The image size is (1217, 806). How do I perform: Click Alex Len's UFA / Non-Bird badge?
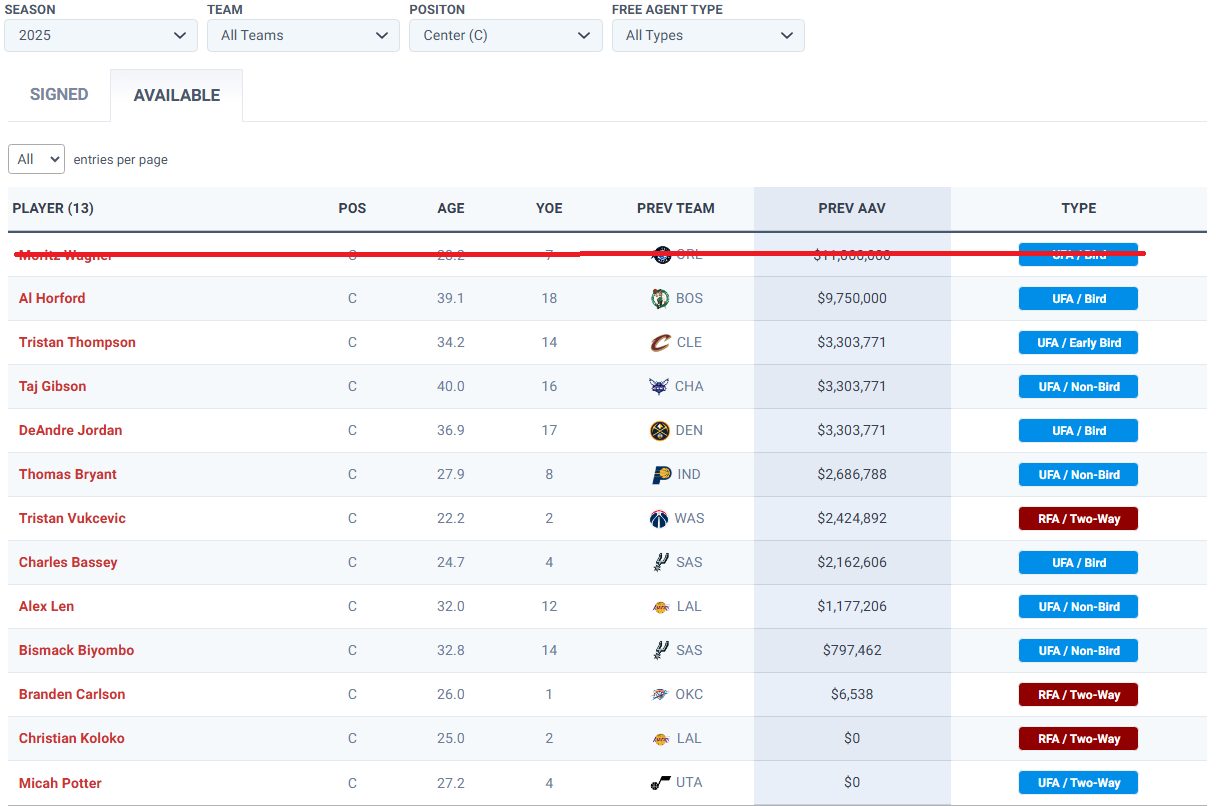[x=1078, y=606]
